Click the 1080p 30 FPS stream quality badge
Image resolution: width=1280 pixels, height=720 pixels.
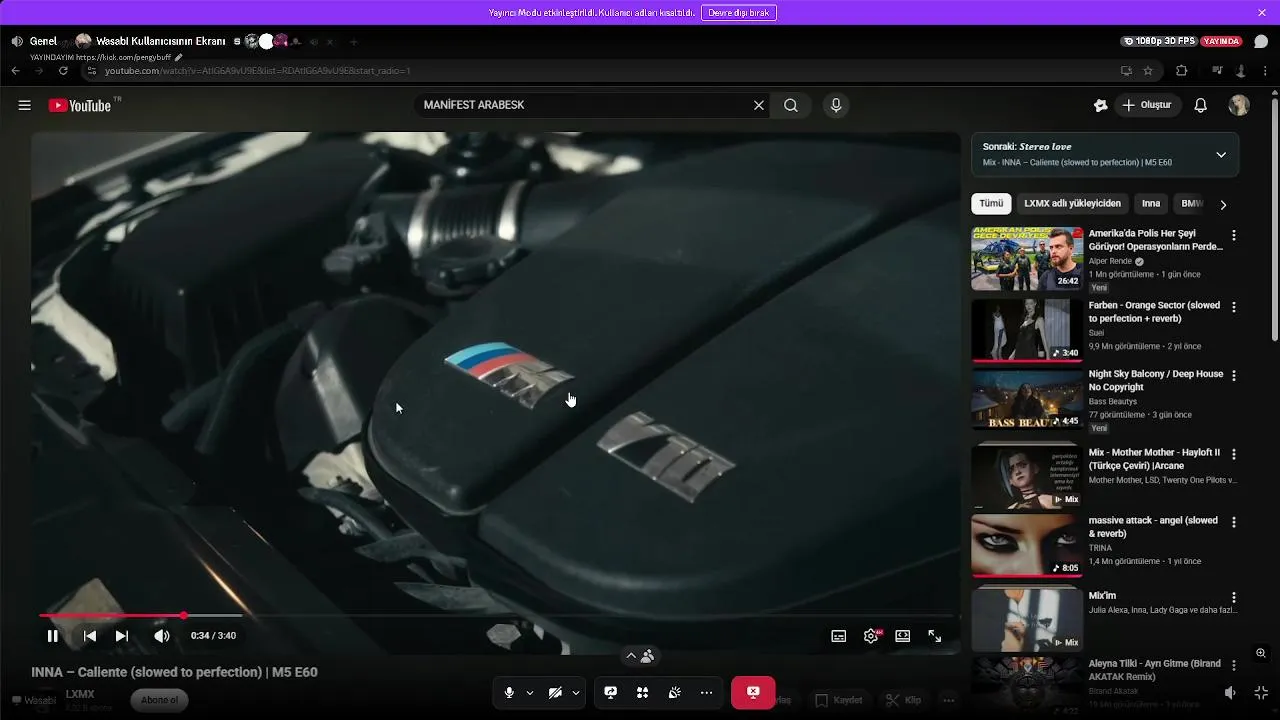(1160, 42)
